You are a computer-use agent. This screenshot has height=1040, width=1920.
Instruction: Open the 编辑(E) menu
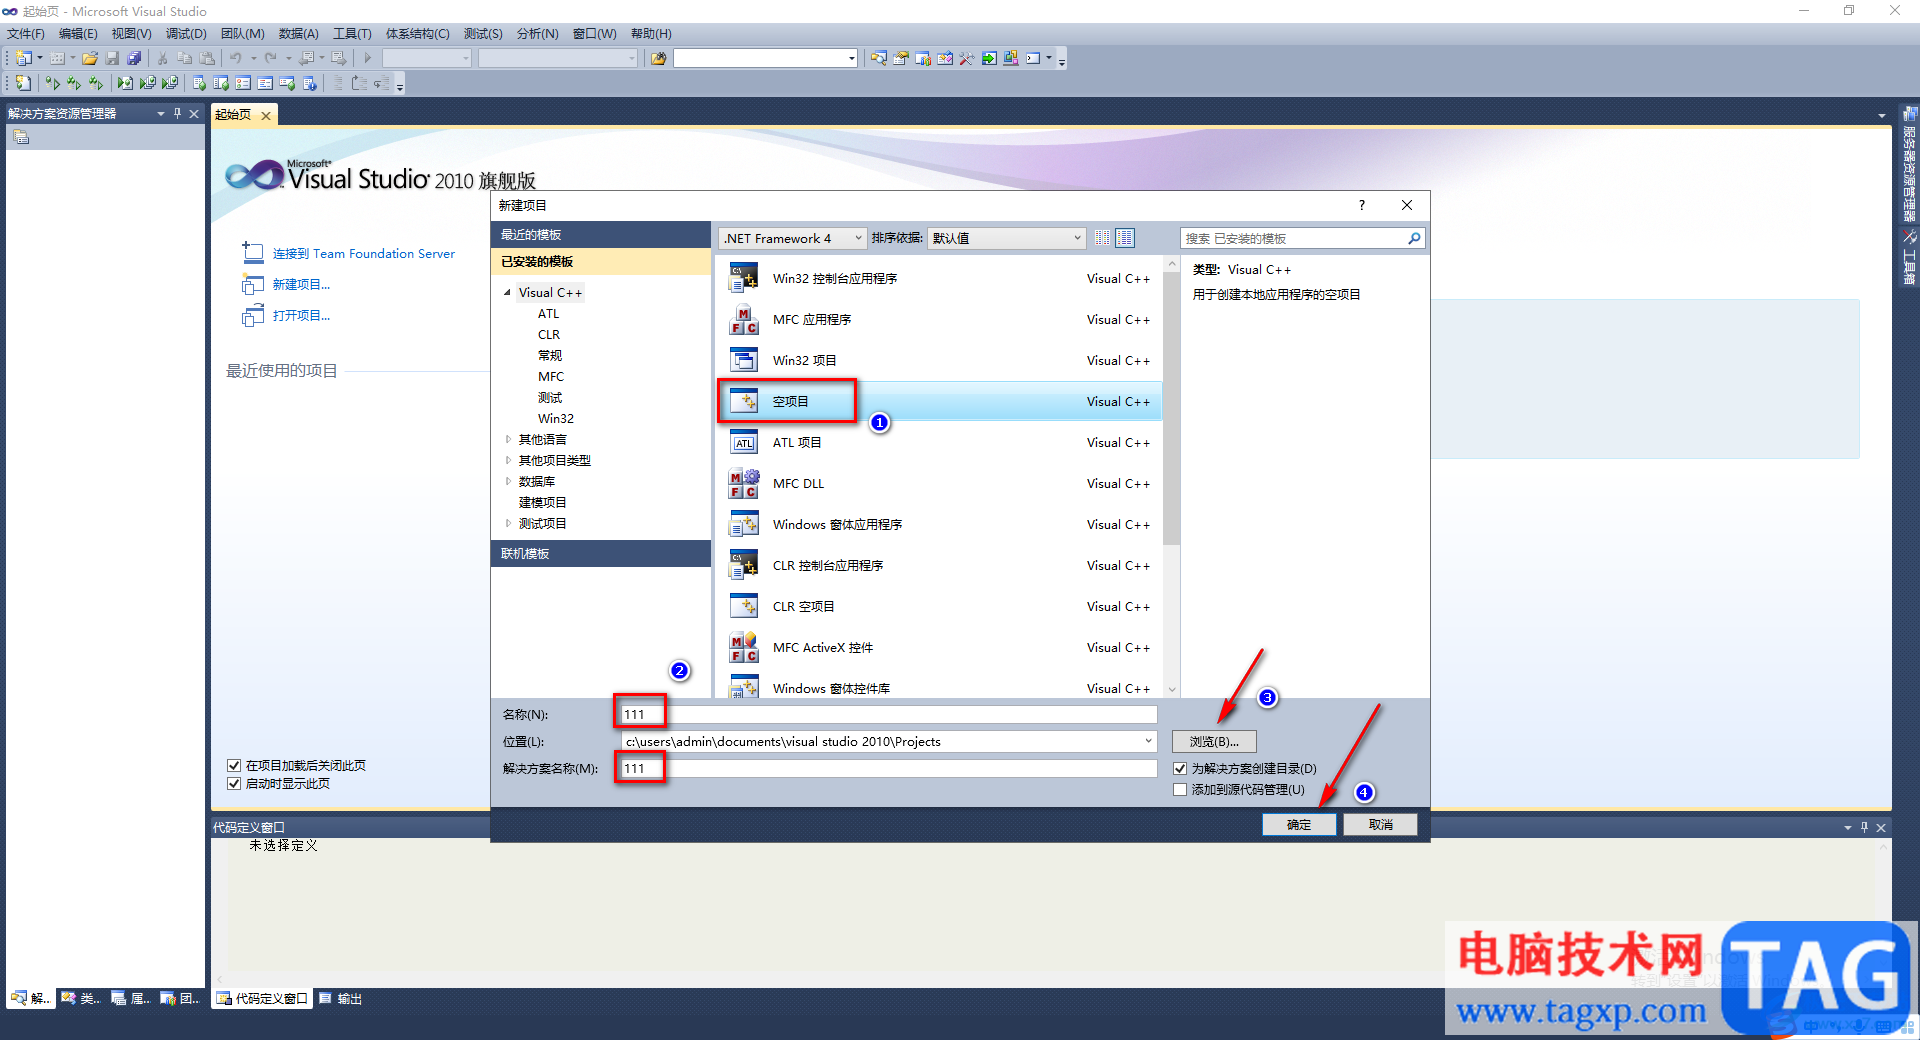(78, 33)
